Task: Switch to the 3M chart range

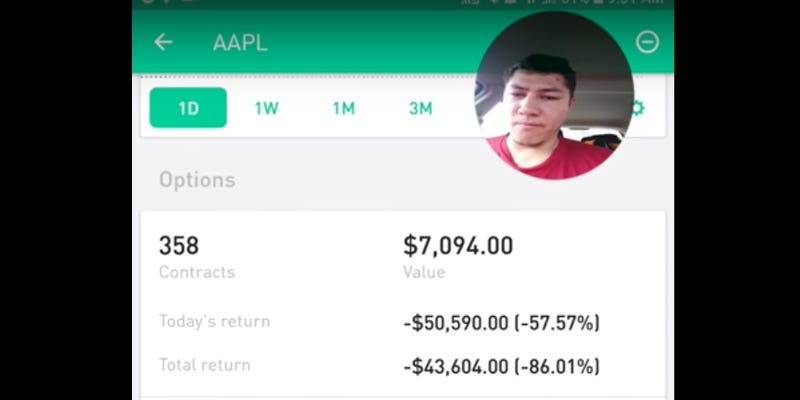Action: pos(421,108)
